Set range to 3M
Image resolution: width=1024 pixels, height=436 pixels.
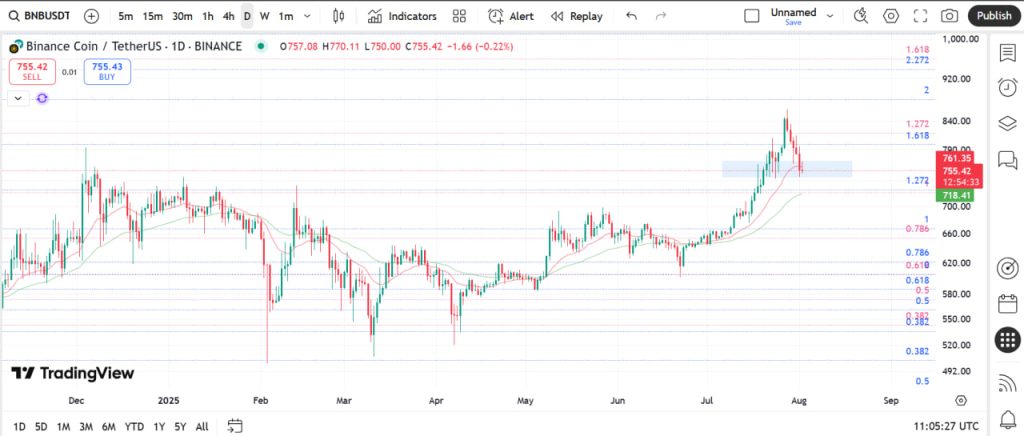click(x=86, y=427)
